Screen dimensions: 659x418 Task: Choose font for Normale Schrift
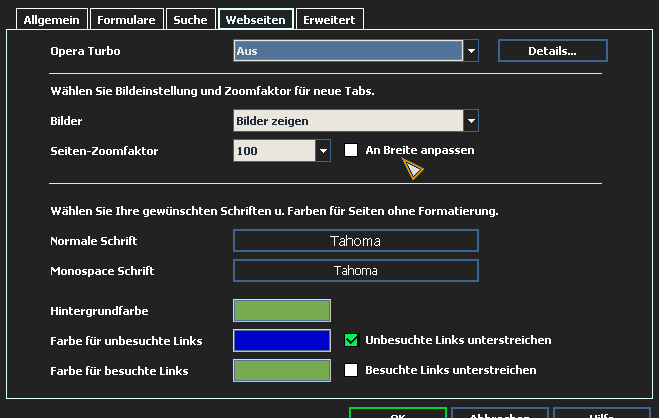click(355, 241)
